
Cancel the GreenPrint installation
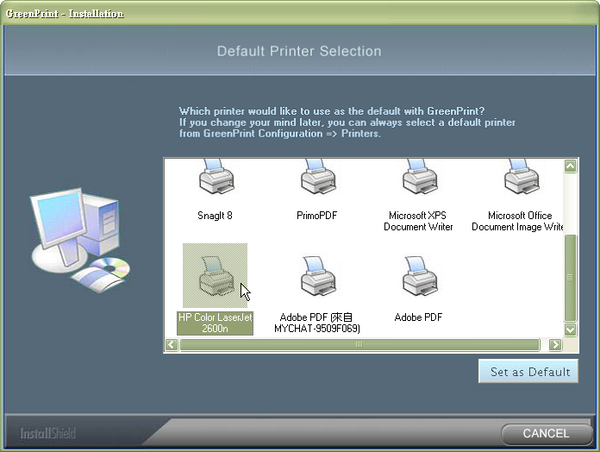pos(546,434)
